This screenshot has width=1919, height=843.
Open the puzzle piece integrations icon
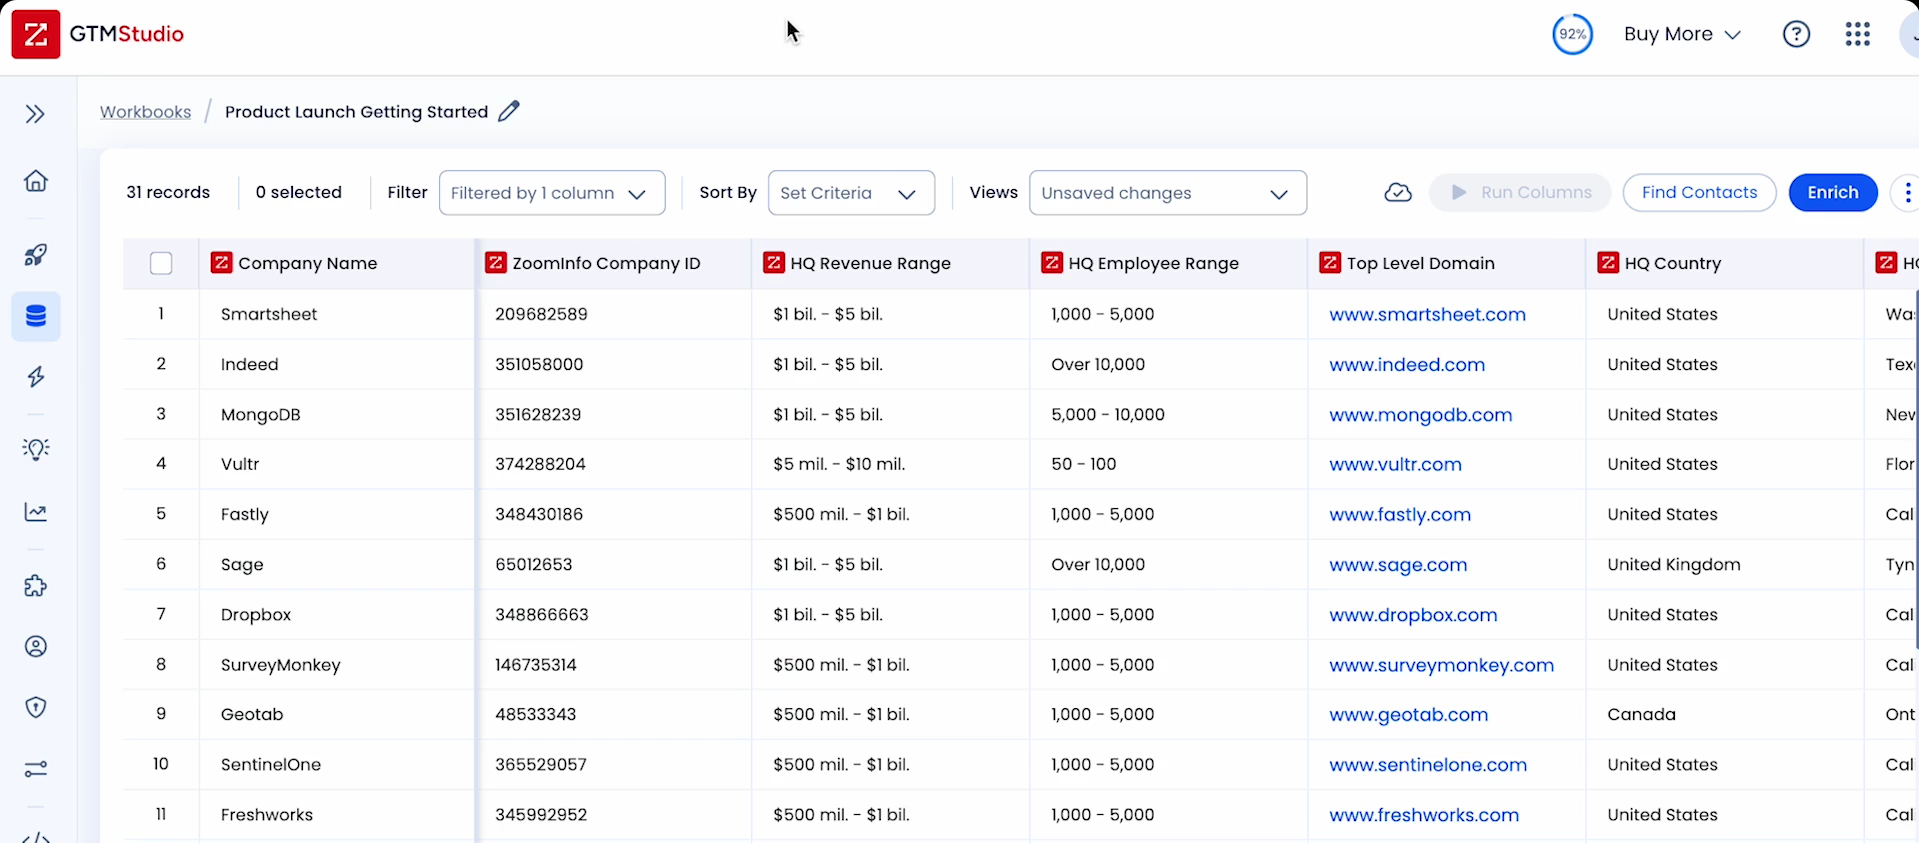tap(36, 586)
